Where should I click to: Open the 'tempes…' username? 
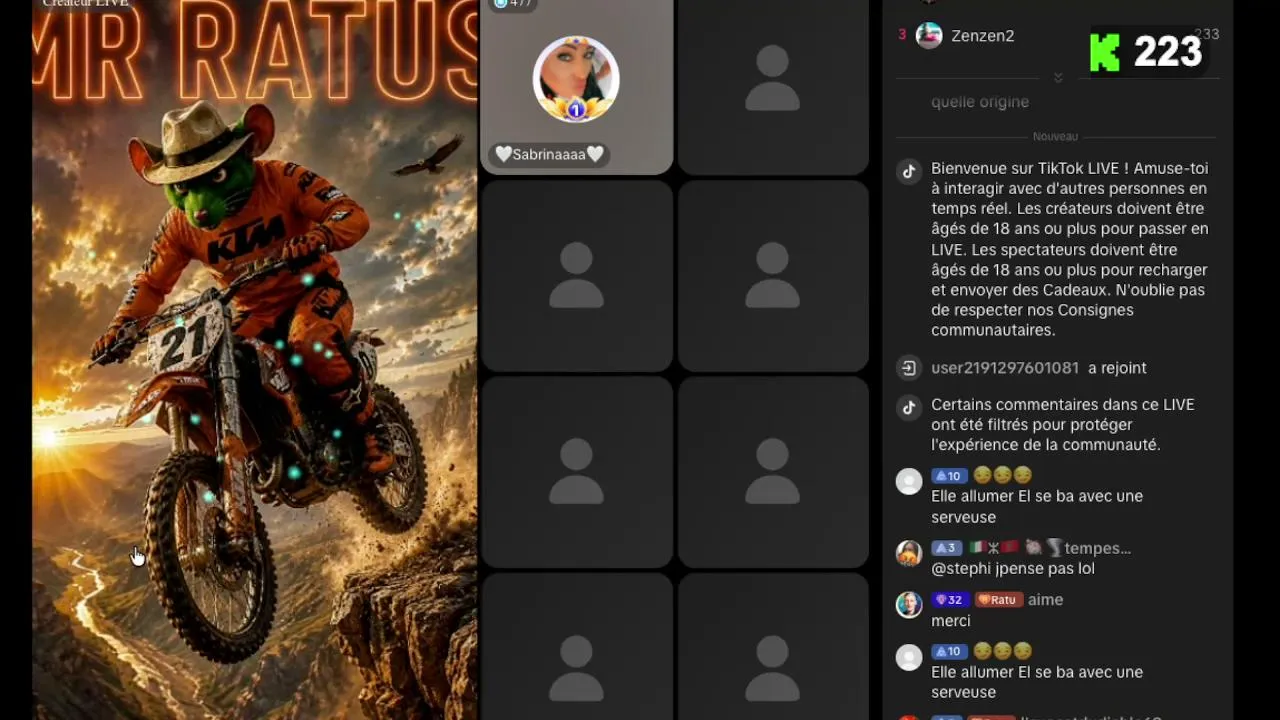(x=1097, y=548)
